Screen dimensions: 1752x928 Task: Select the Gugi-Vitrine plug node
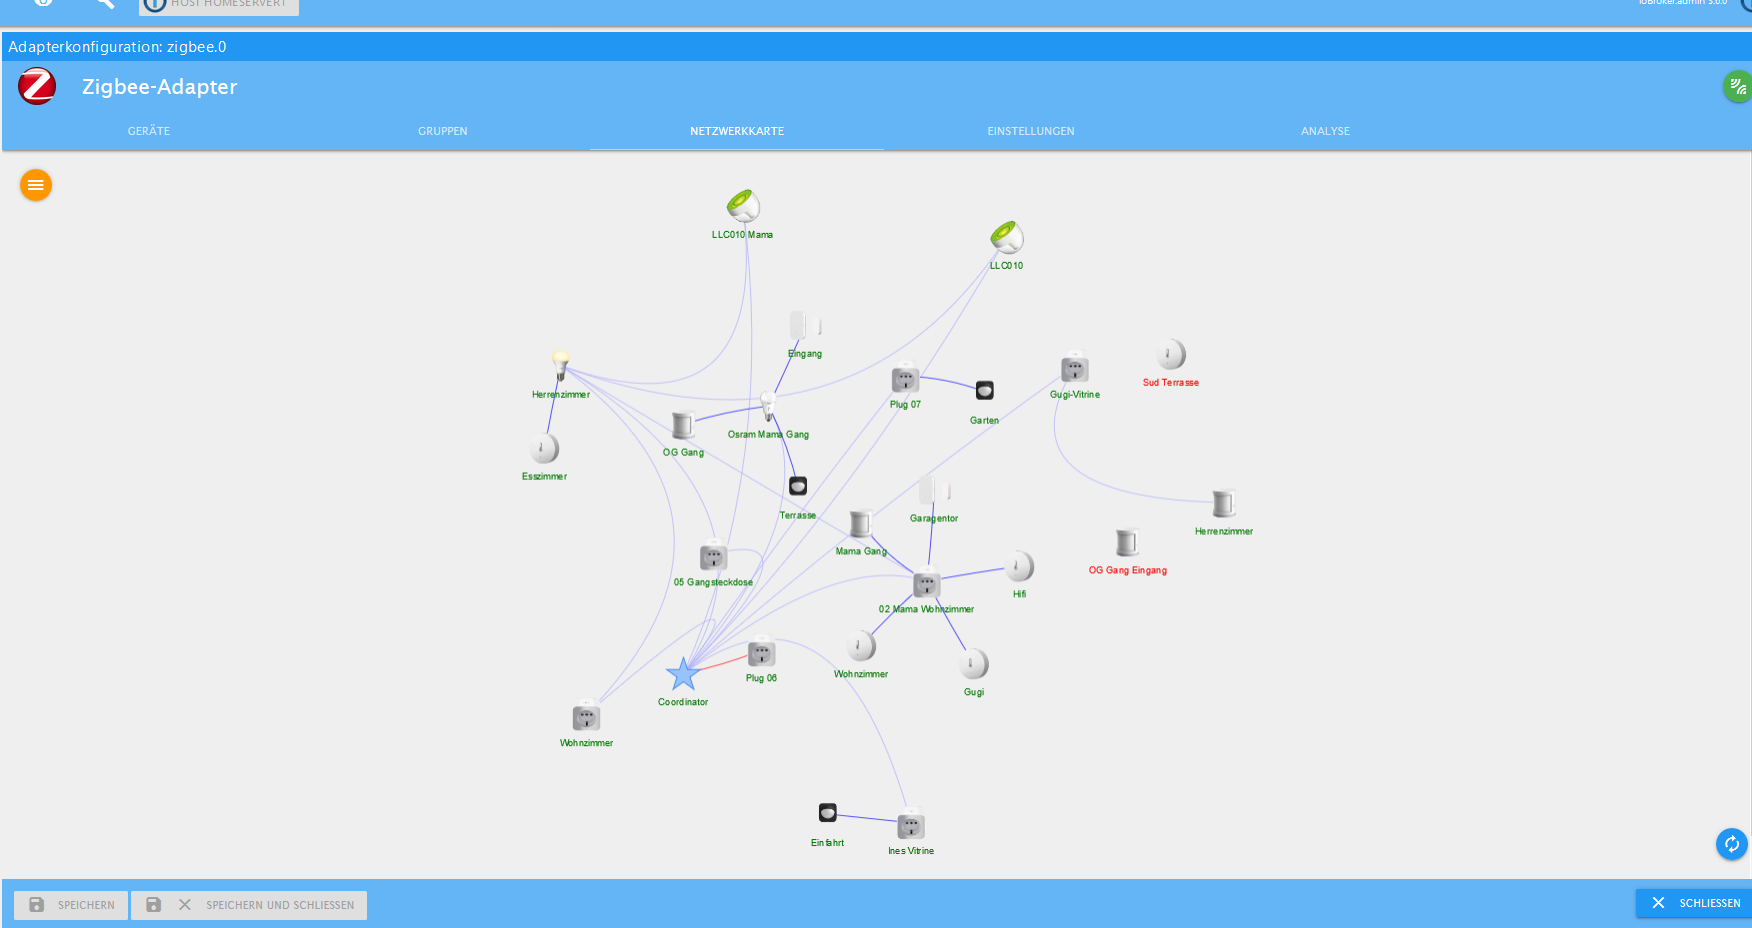coord(1075,368)
